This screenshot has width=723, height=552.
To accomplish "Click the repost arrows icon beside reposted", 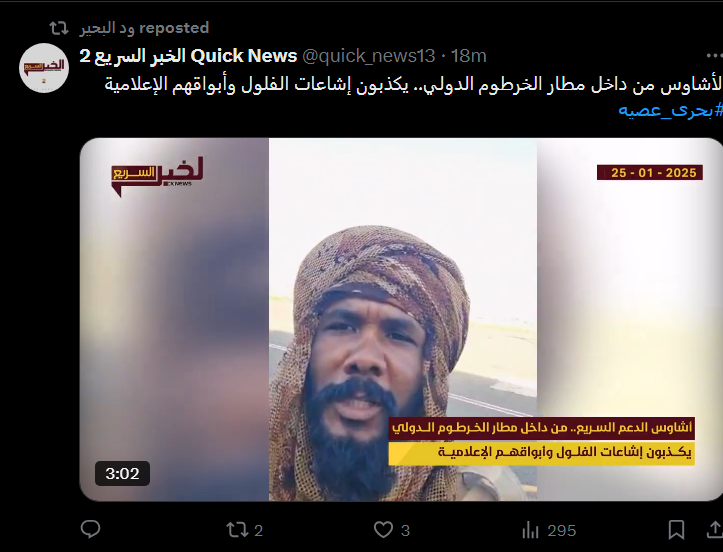I will [59, 28].
